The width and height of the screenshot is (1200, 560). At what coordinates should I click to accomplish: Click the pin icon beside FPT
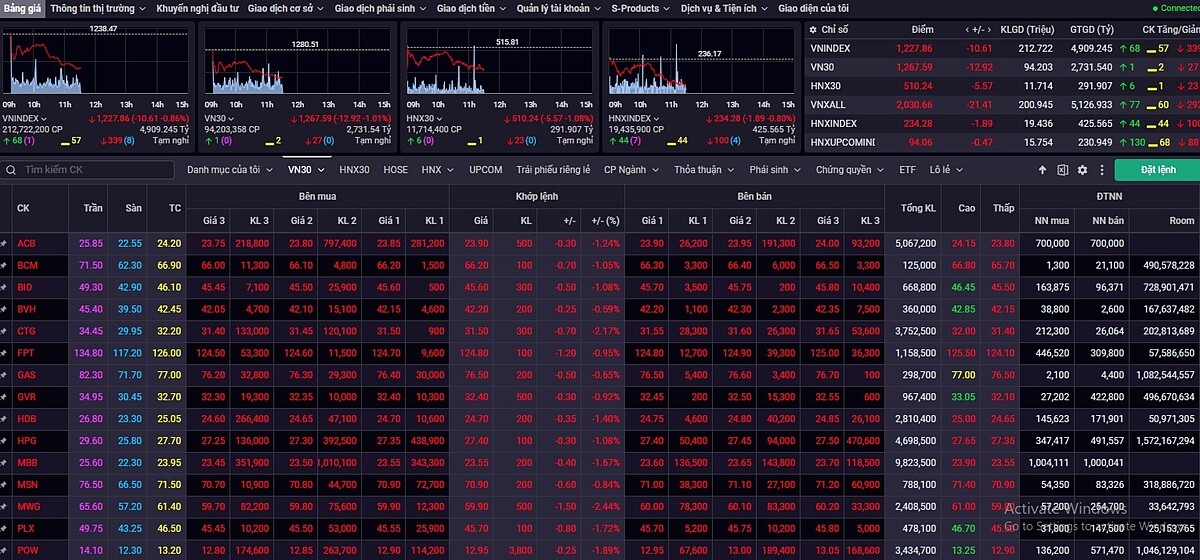pos(5,353)
